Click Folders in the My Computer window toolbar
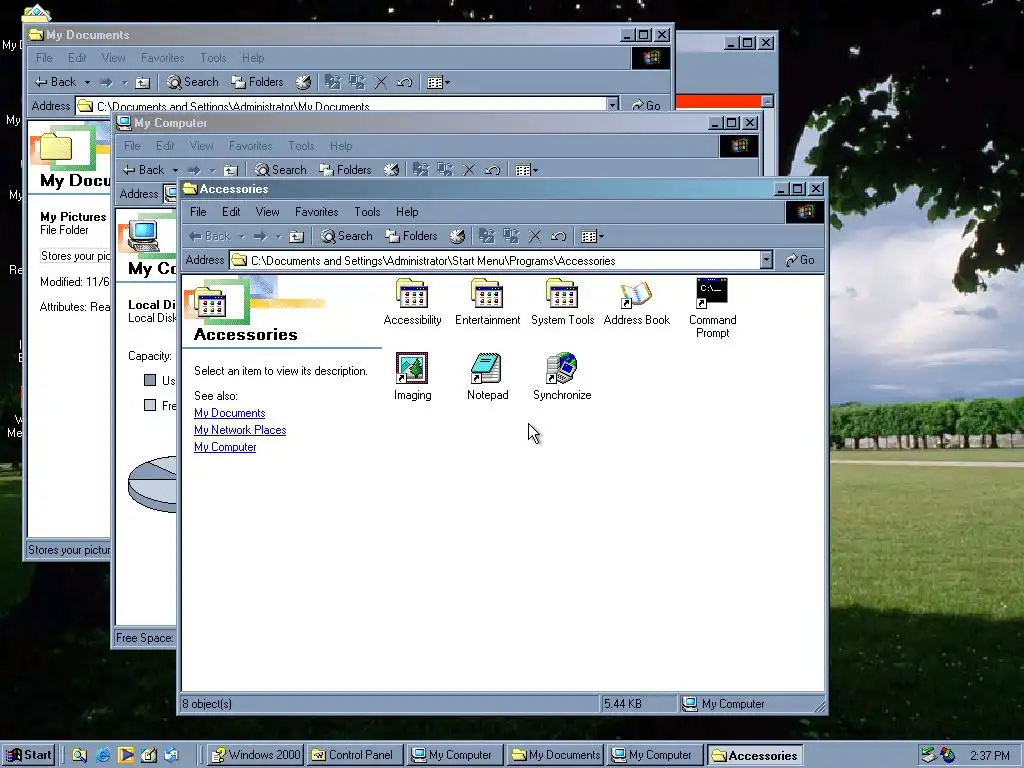 tap(345, 170)
